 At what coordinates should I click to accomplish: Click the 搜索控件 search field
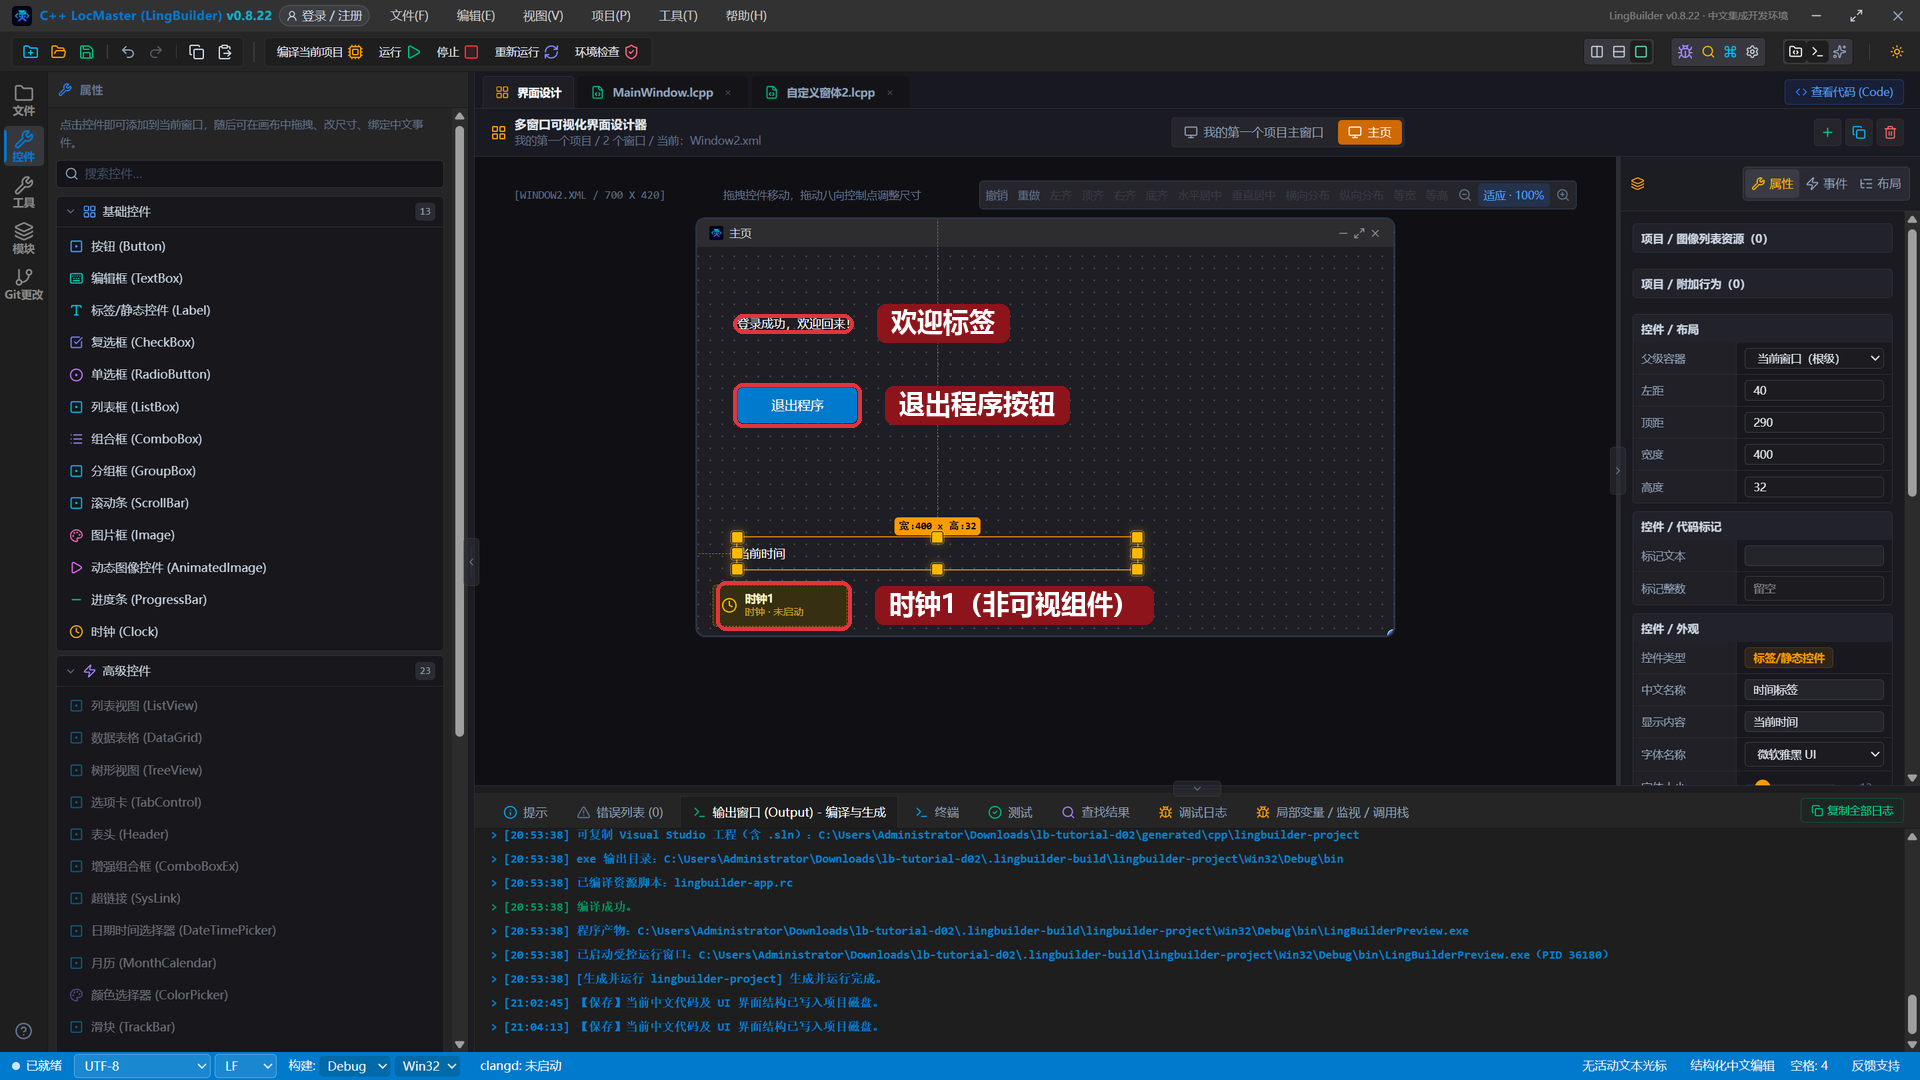[x=250, y=174]
